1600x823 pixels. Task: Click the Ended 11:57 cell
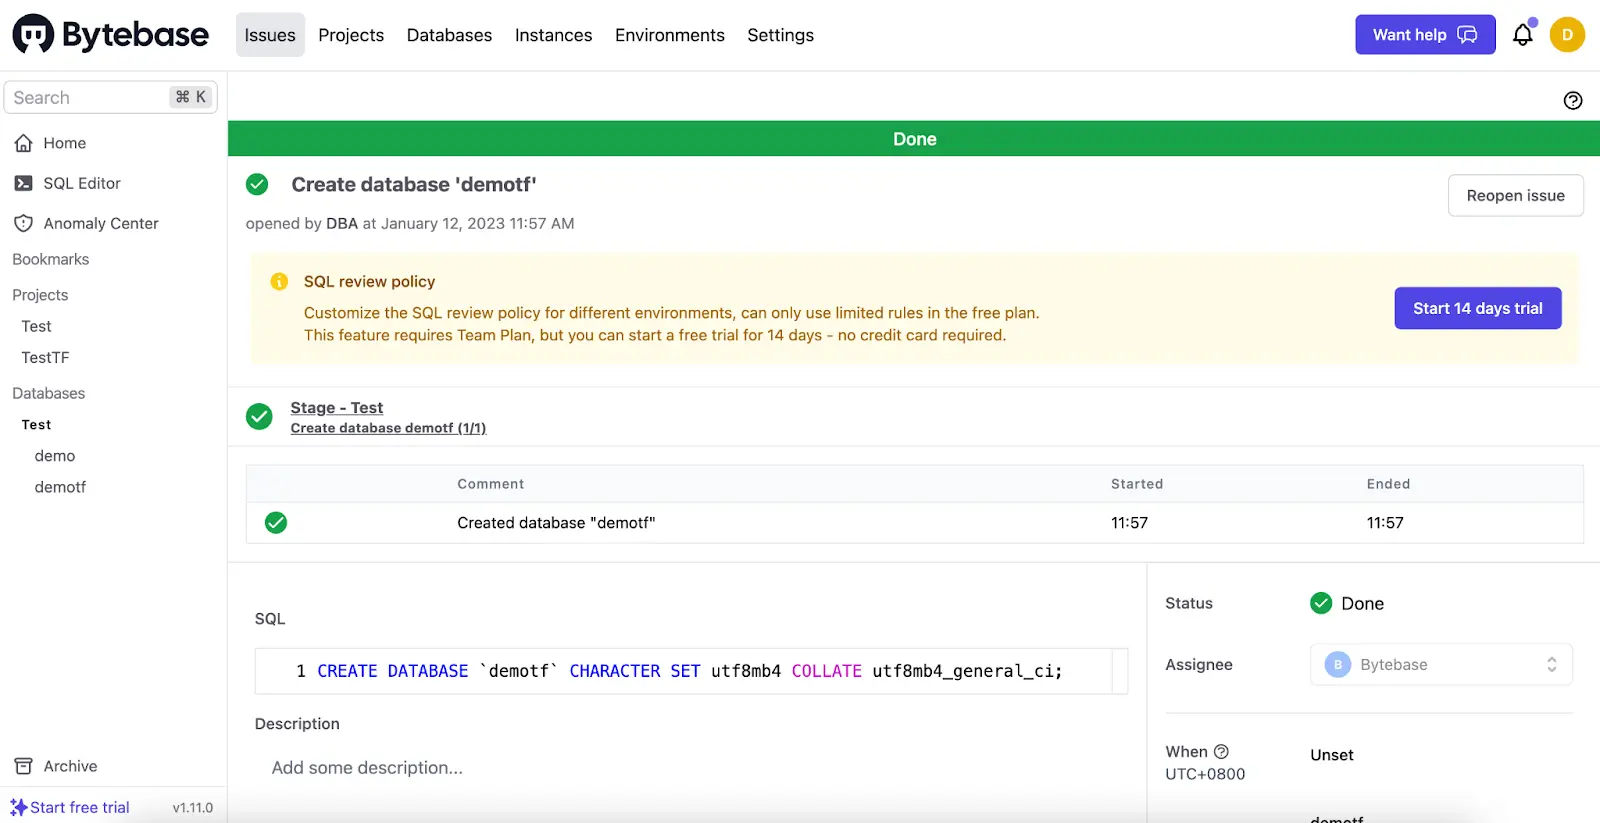1385,523
